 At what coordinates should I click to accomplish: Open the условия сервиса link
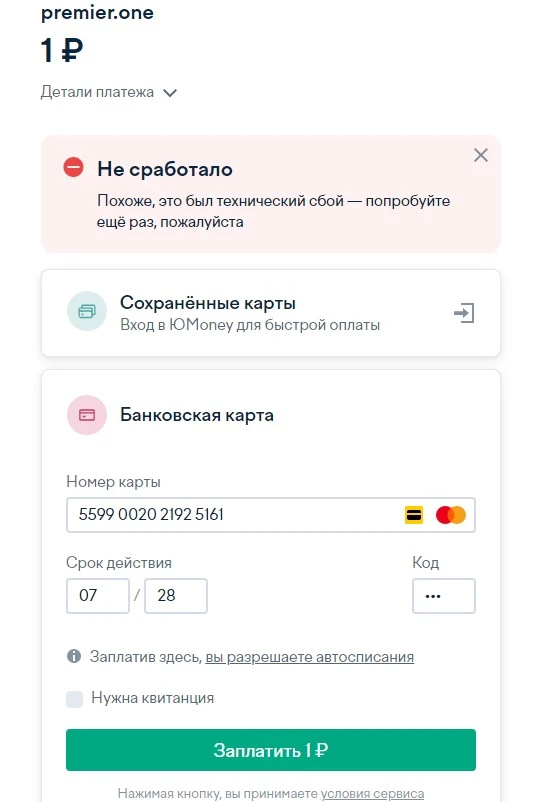[372, 793]
